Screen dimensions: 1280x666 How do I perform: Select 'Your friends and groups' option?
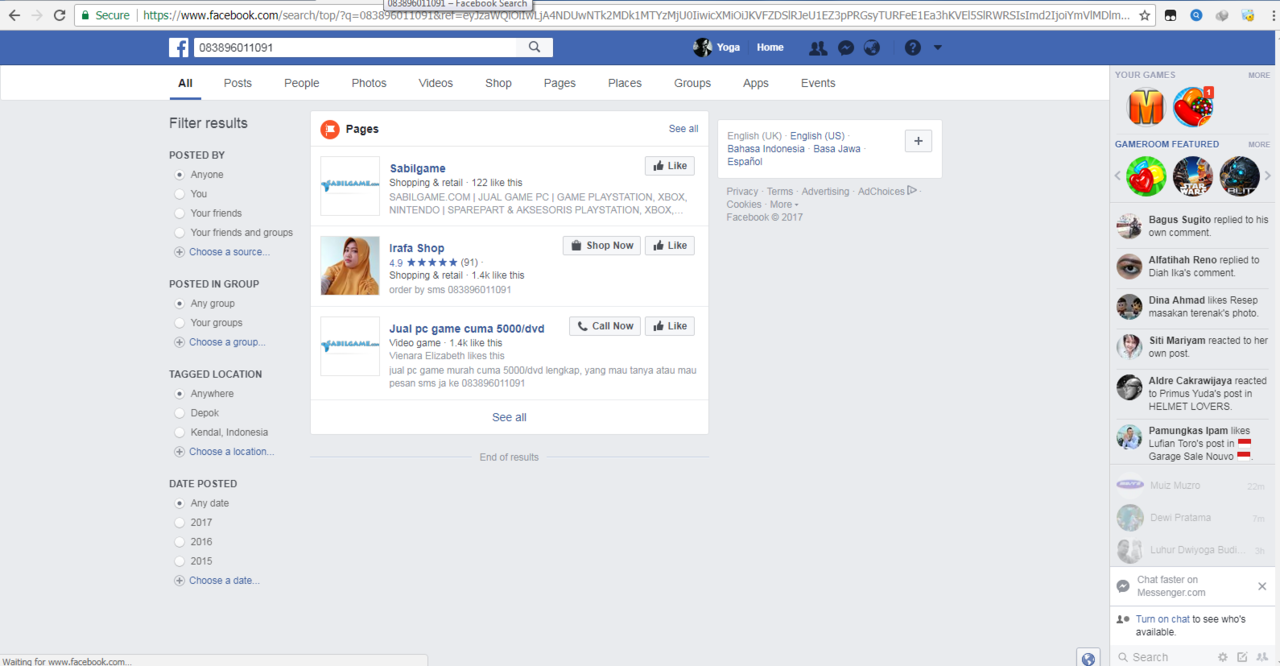pos(180,233)
